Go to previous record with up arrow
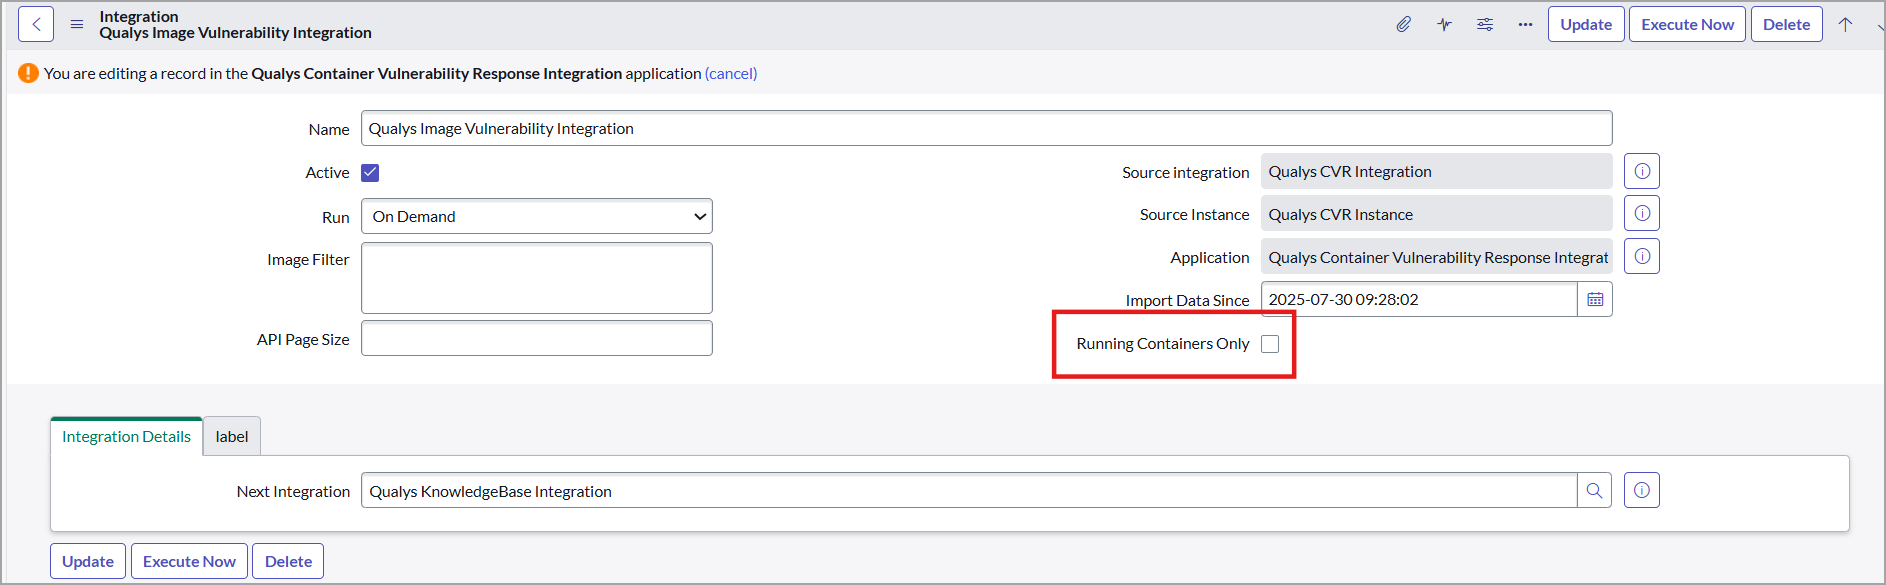The image size is (1886, 585). point(1845,24)
